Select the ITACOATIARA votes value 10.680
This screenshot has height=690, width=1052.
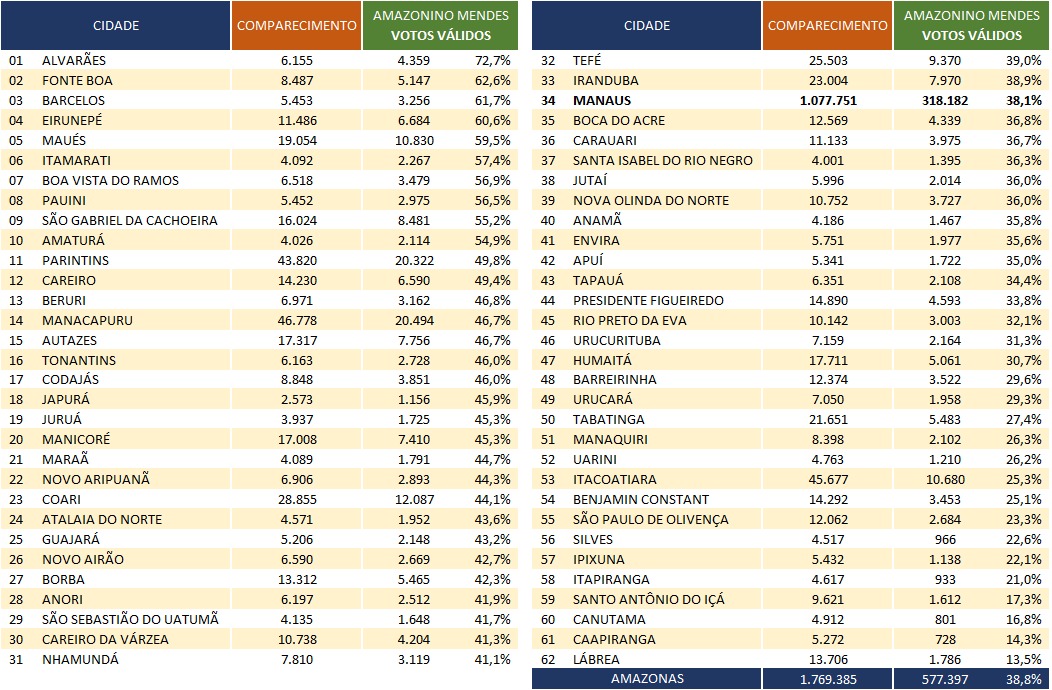[945, 480]
